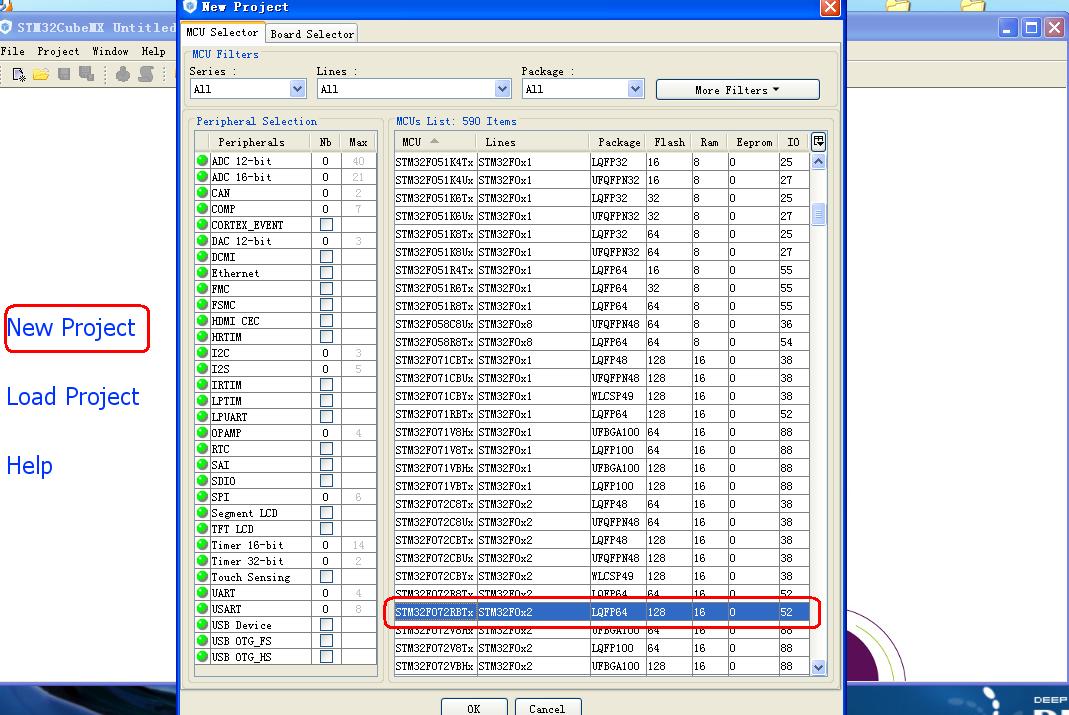This screenshot has height=715, width=1069.
Task: Check the Touch Sensing box
Action: pyautogui.click(x=327, y=577)
